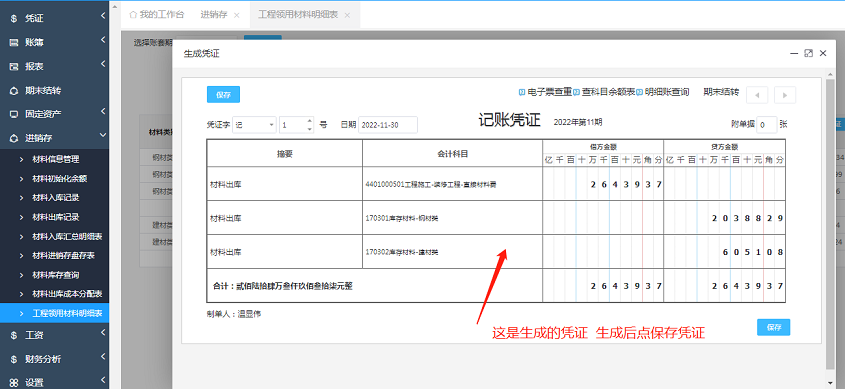The image size is (845, 389).
Task: Click account cell 170302库存材料-建材类
Action: click(452, 252)
